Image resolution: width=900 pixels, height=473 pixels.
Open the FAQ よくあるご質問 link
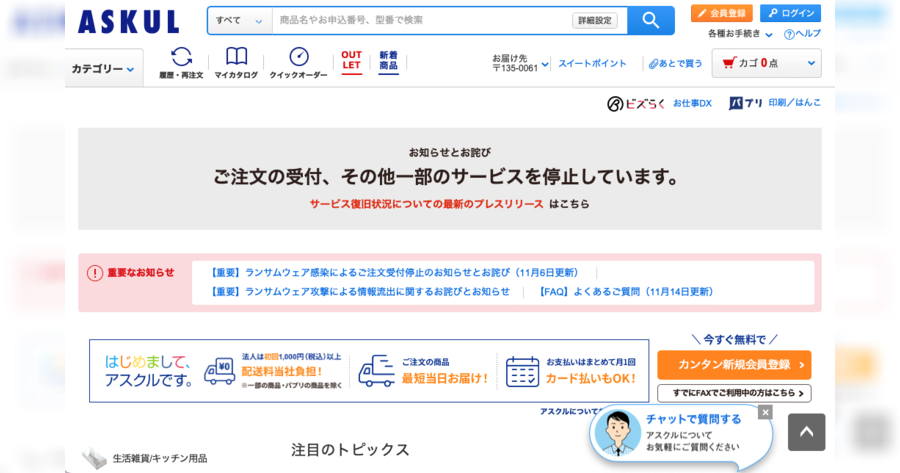(x=627, y=292)
